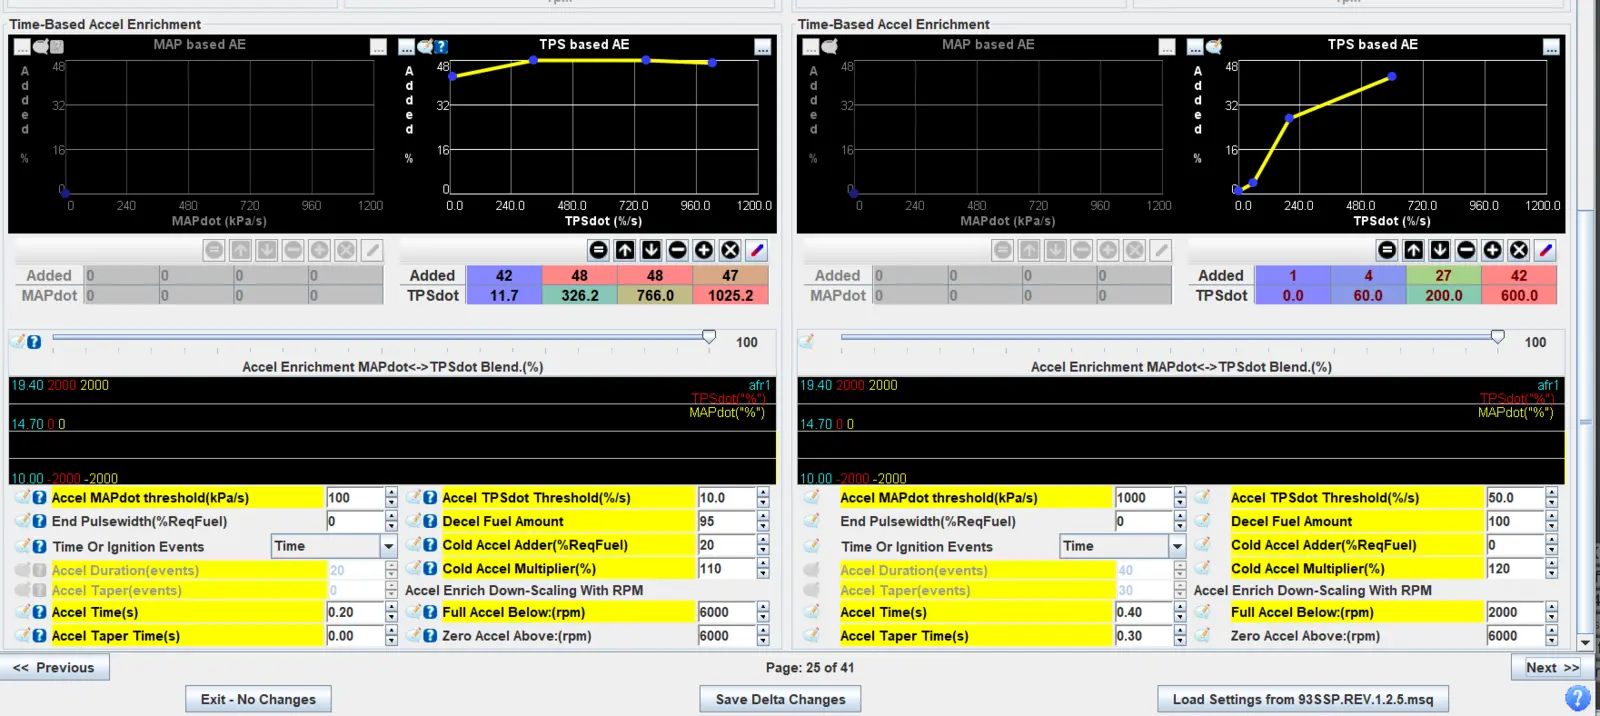Increase left Accel Time(s) with up spinner
Image resolution: width=1600 pixels, height=716 pixels.
pyautogui.click(x=391, y=607)
